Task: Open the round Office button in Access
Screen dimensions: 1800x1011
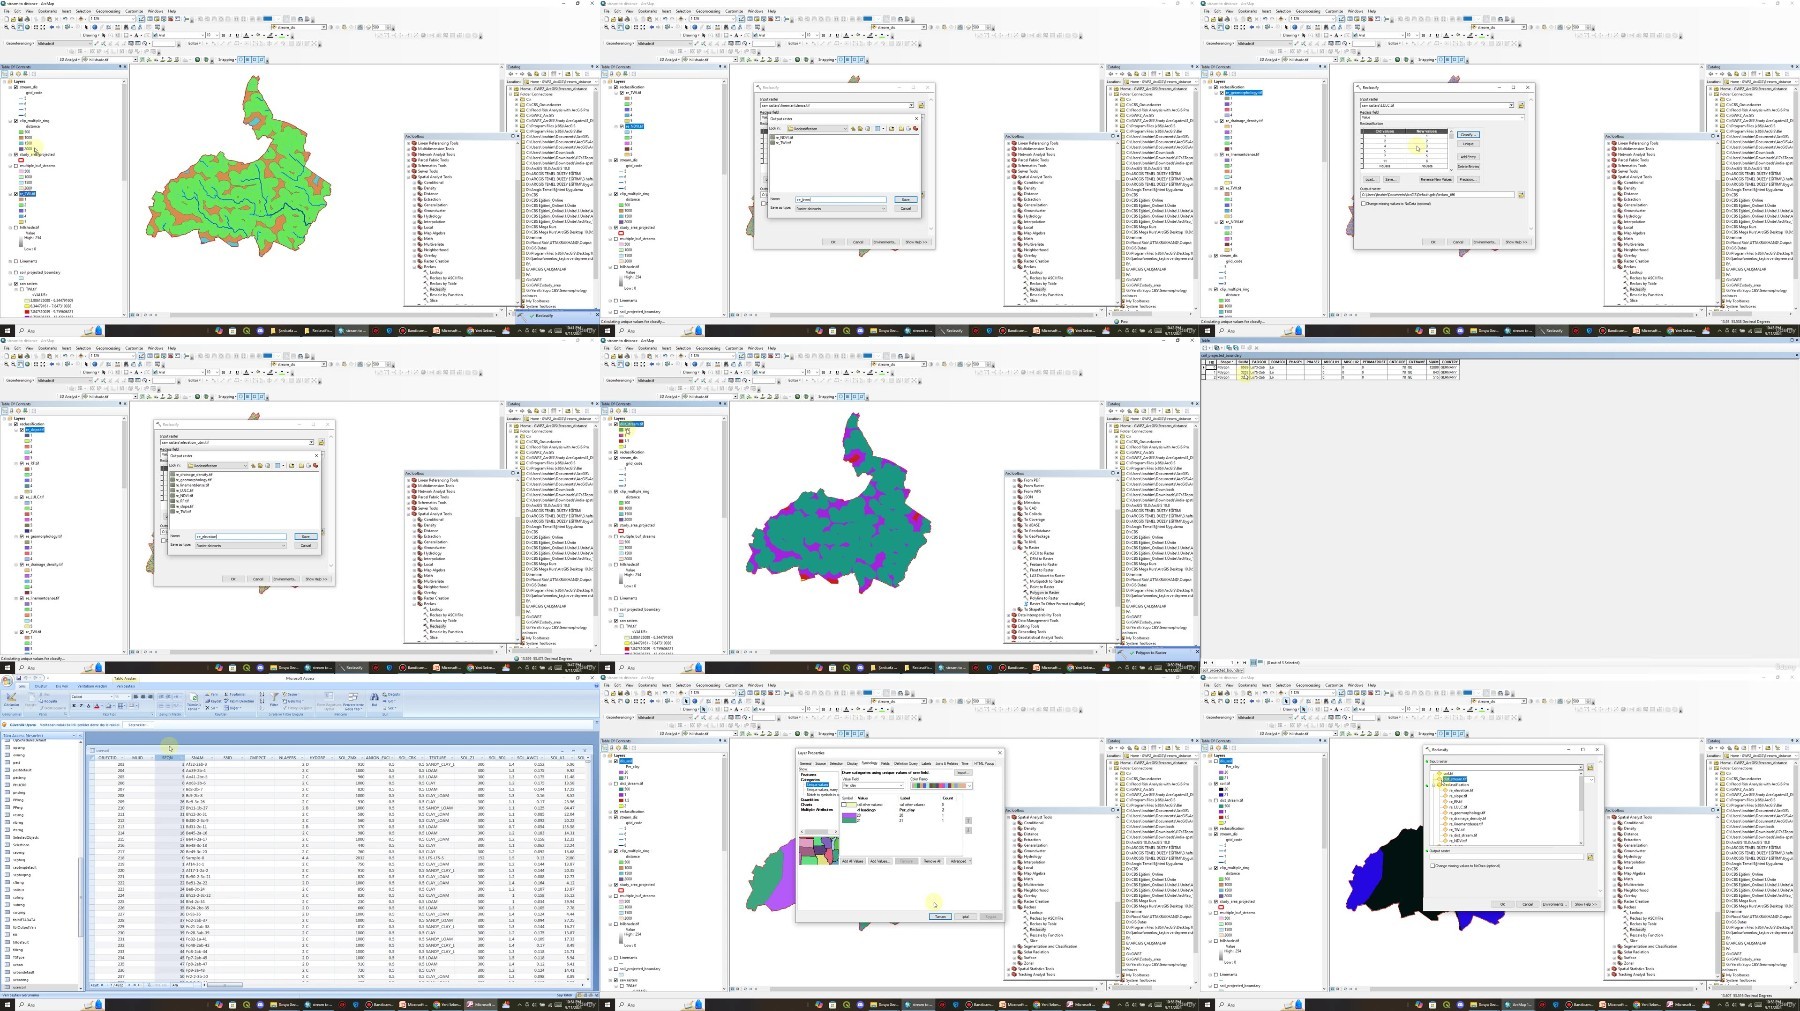Action: (x=7, y=681)
